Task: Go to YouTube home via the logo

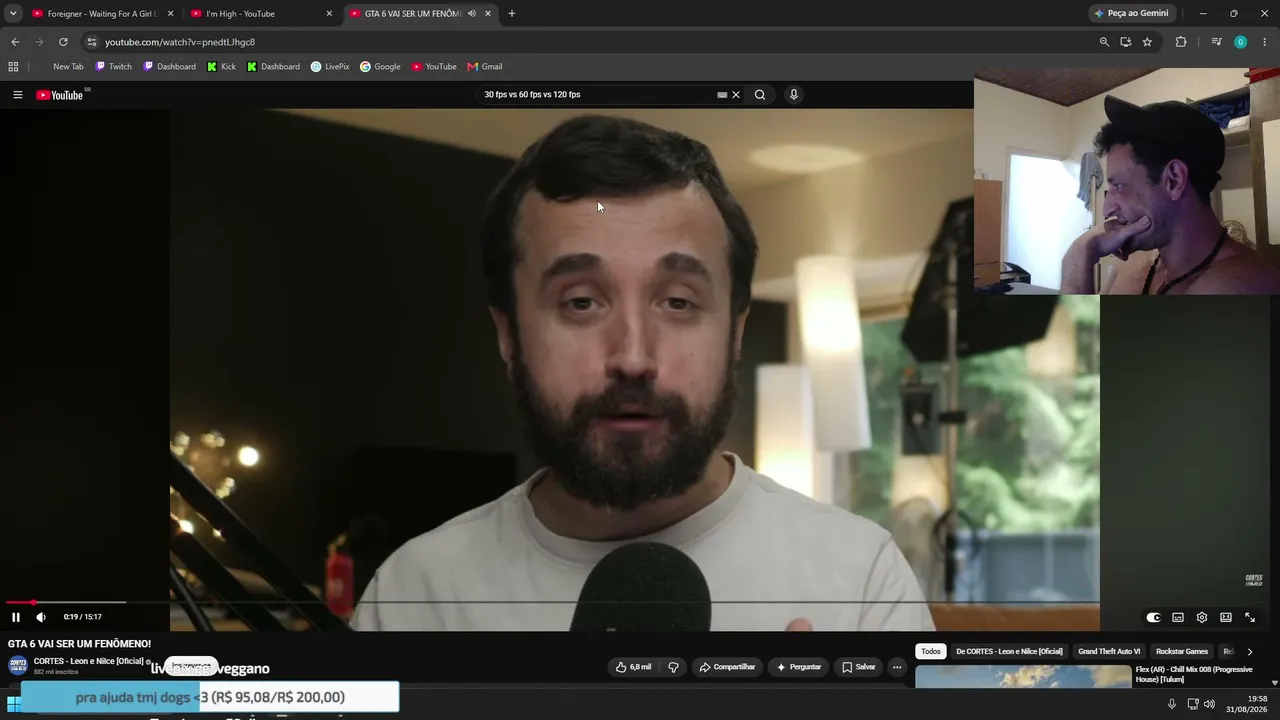Action: pos(60,95)
